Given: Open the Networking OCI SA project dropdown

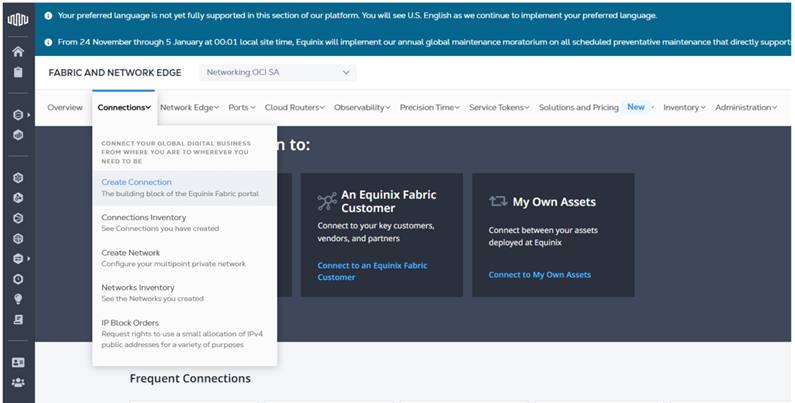Looking at the screenshot, I should click(x=278, y=73).
